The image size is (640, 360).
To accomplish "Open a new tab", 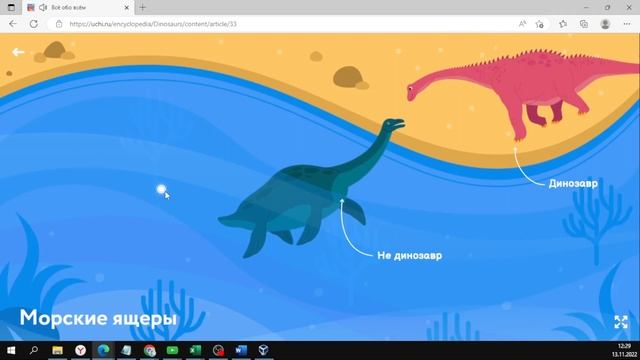I will coord(142,7).
